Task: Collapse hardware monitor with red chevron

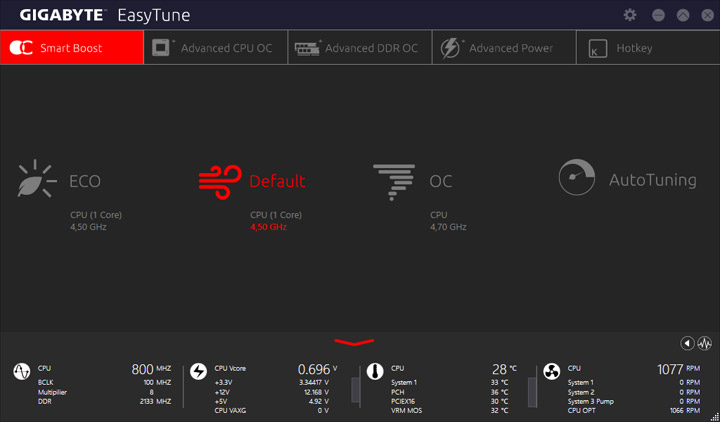Action: coord(354,342)
